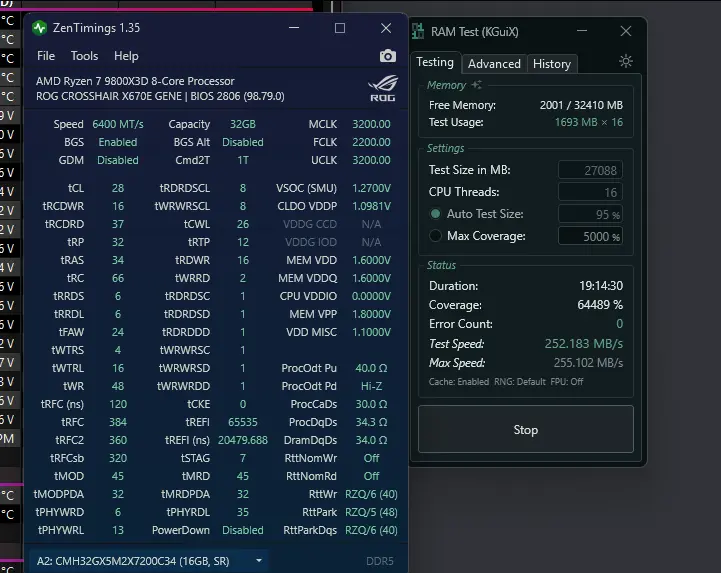The image size is (721, 573).
Task: Click the tCL value 28
Action: (x=118, y=188)
